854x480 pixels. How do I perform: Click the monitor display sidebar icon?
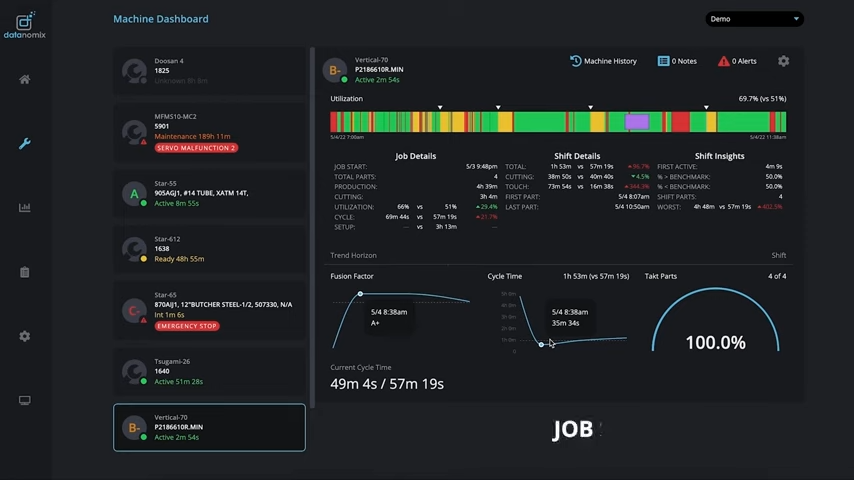[x=25, y=400]
